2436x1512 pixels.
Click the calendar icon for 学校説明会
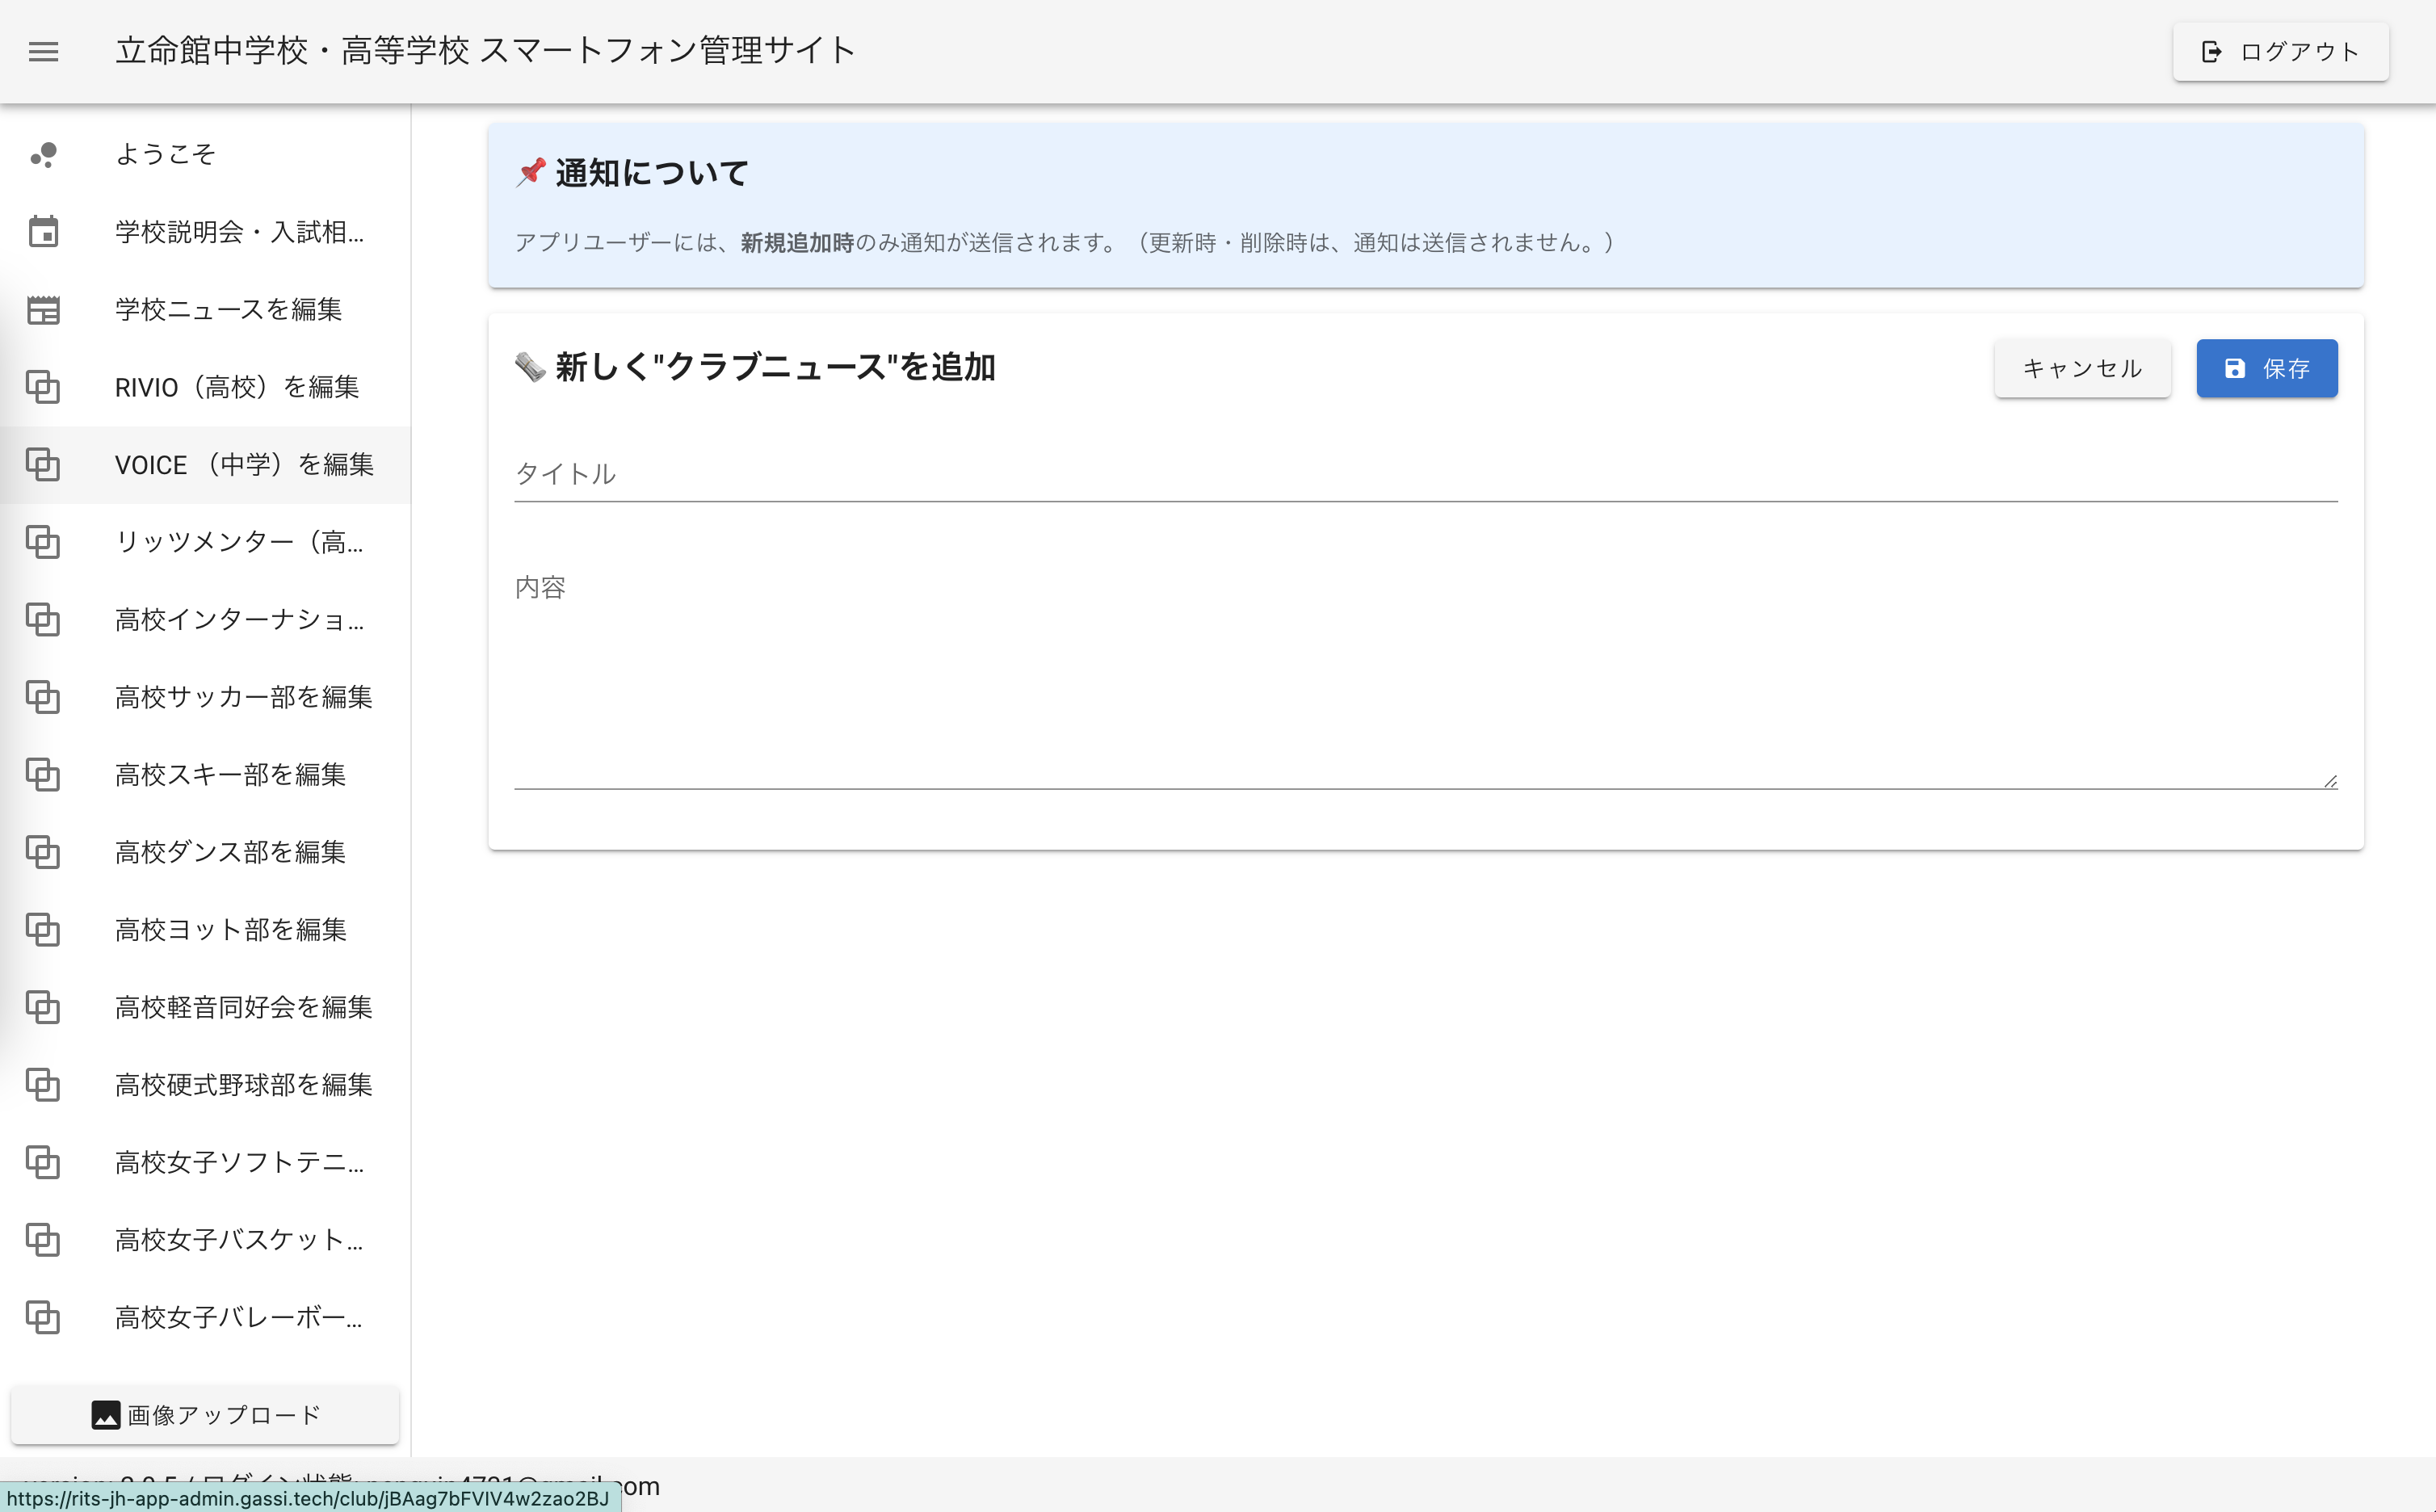pyautogui.click(x=43, y=232)
